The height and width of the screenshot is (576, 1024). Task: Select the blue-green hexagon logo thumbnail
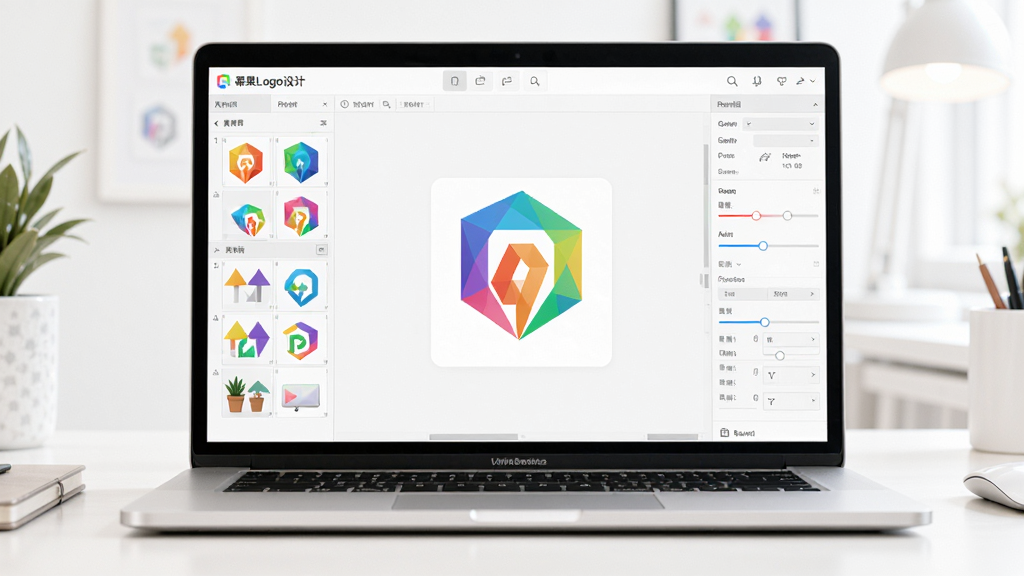tap(301, 162)
